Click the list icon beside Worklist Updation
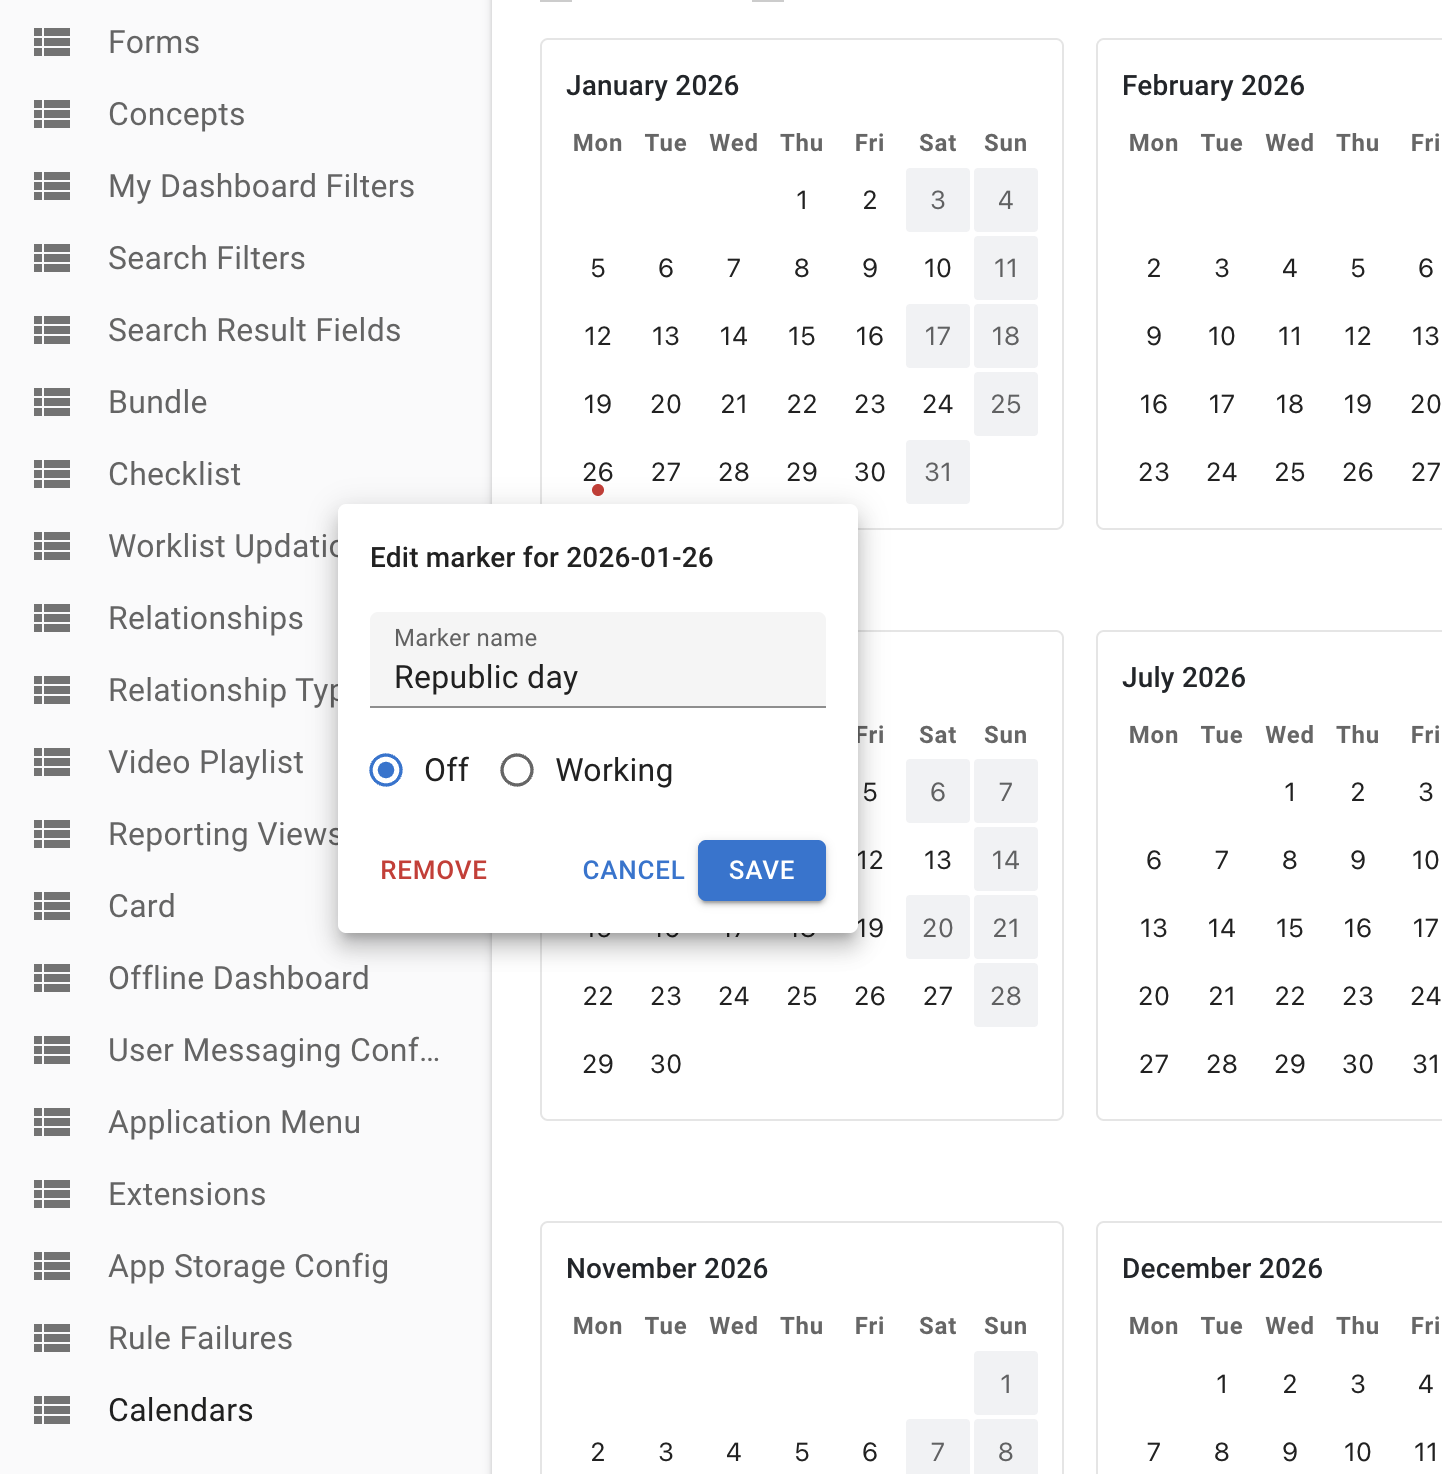 point(52,546)
